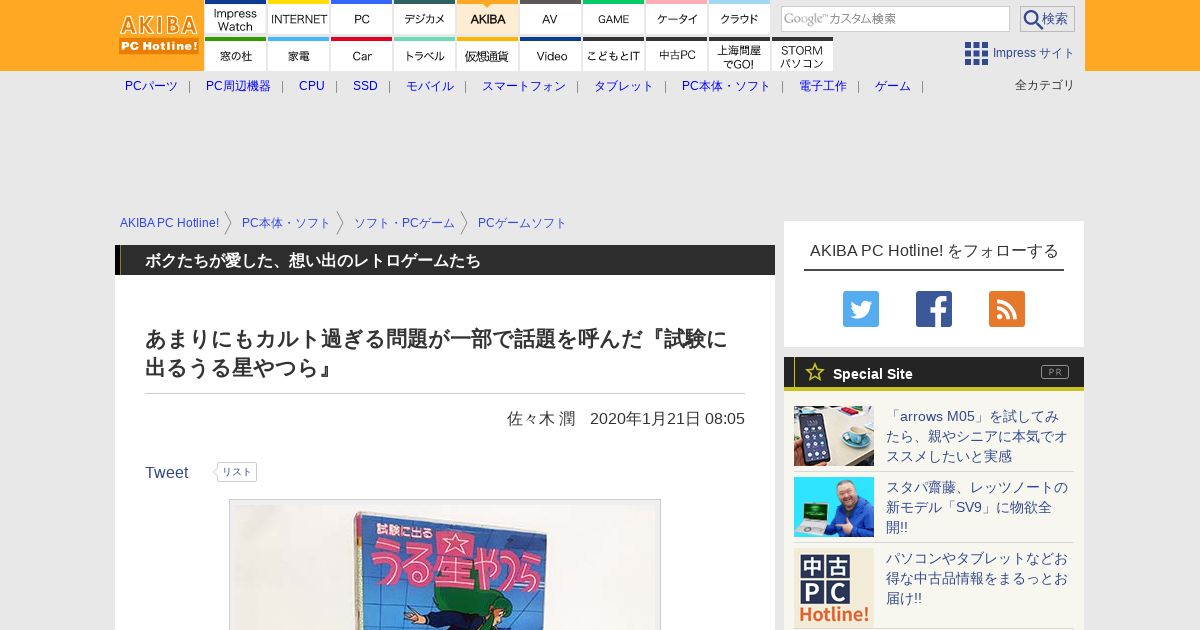Image resolution: width=1200 pixels, height=630 pixels.
Task: Go to the SSD category
Action: [365, 86]
